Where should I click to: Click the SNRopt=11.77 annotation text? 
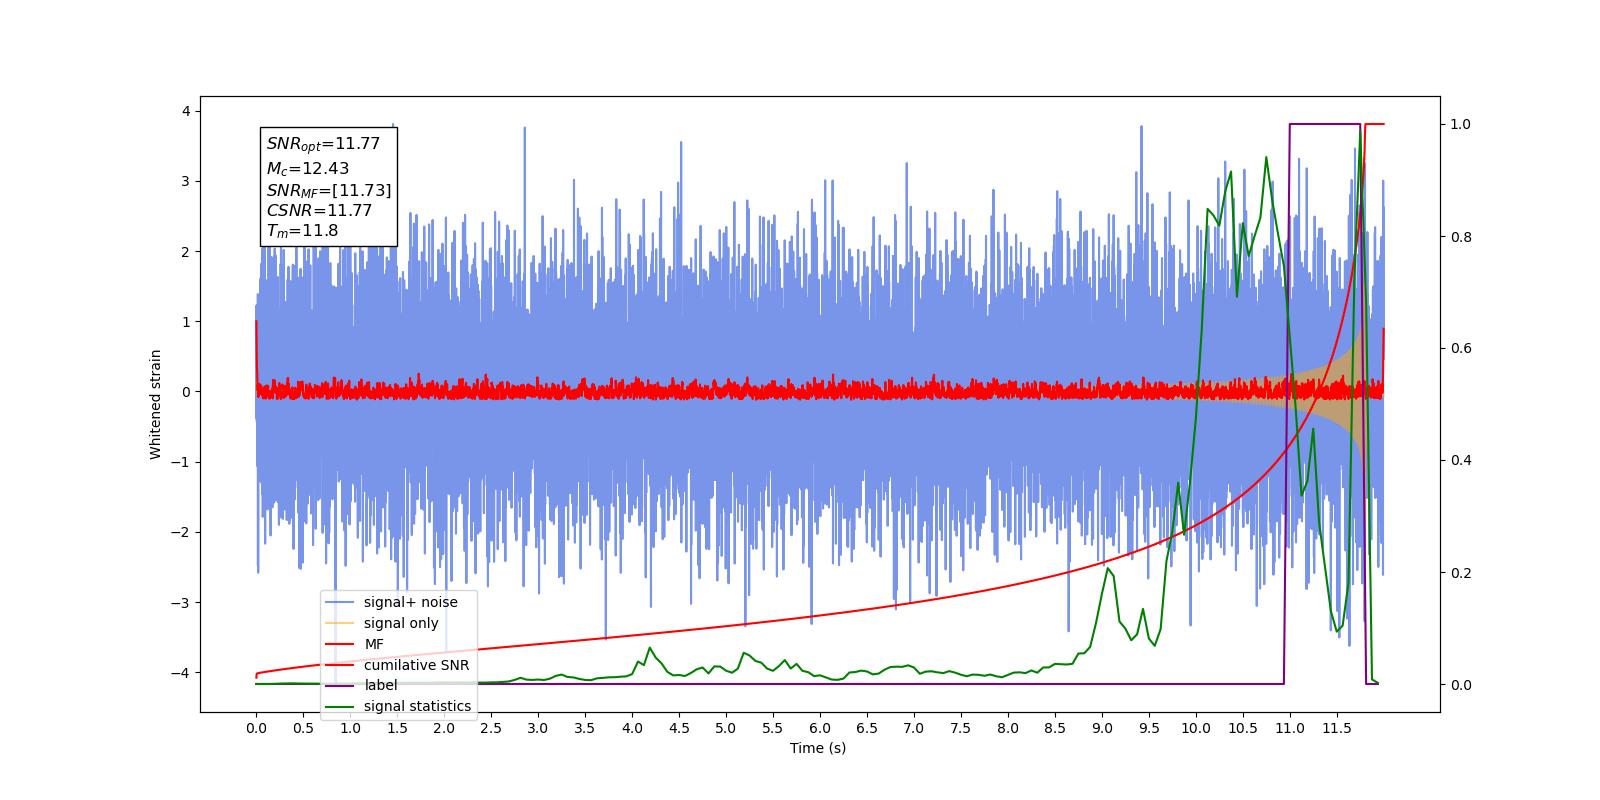pos(323,145)
